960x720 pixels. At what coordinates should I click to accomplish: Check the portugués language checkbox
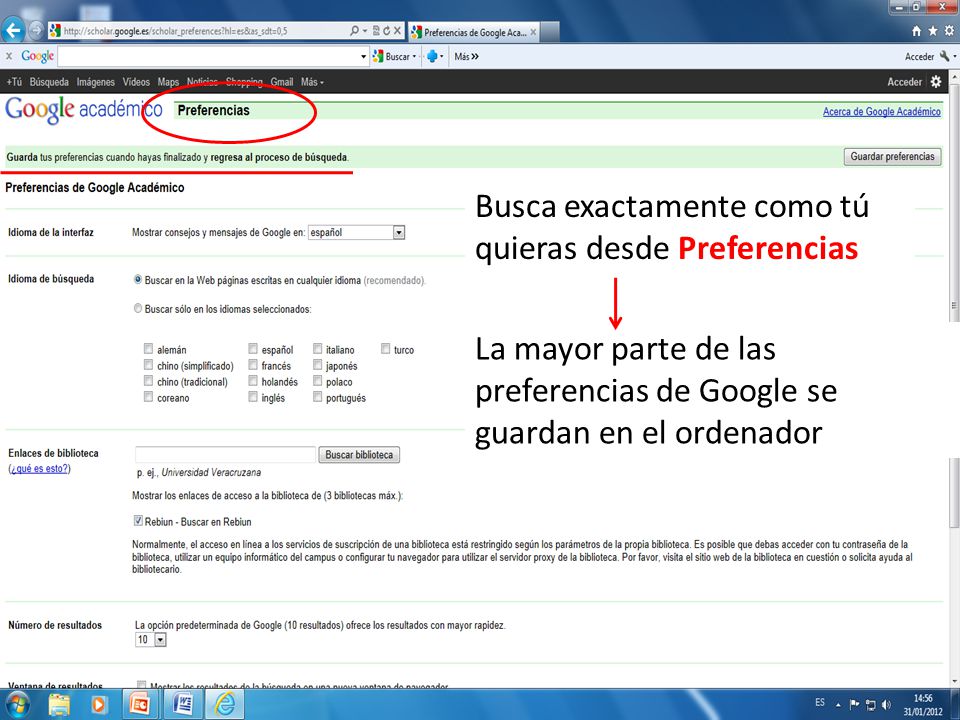[x=317, y=397]
